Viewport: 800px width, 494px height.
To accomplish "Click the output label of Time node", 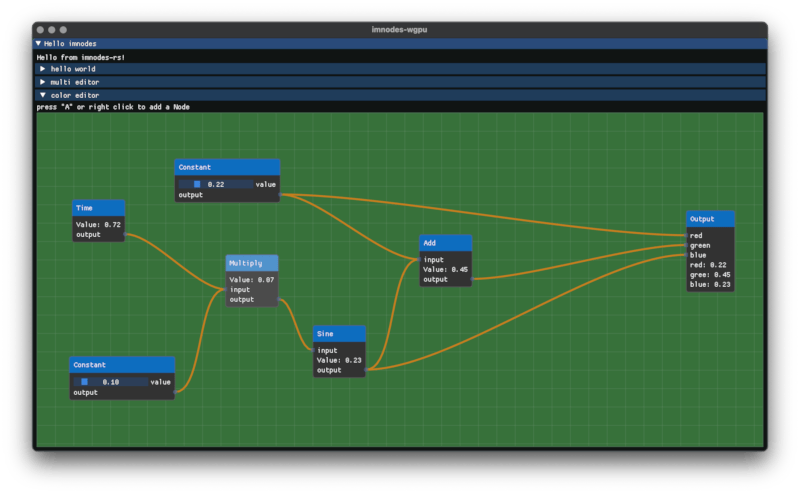I will pyautogui.click(x=89, y=235).
